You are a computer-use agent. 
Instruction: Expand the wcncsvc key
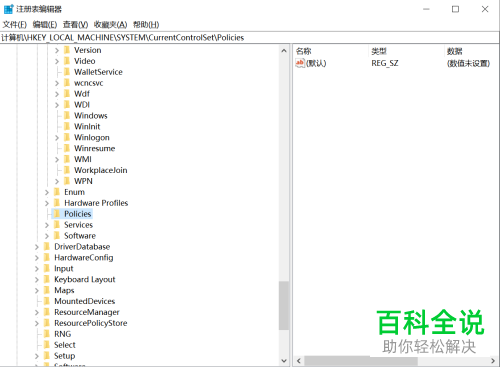click(x=57, y=83)
